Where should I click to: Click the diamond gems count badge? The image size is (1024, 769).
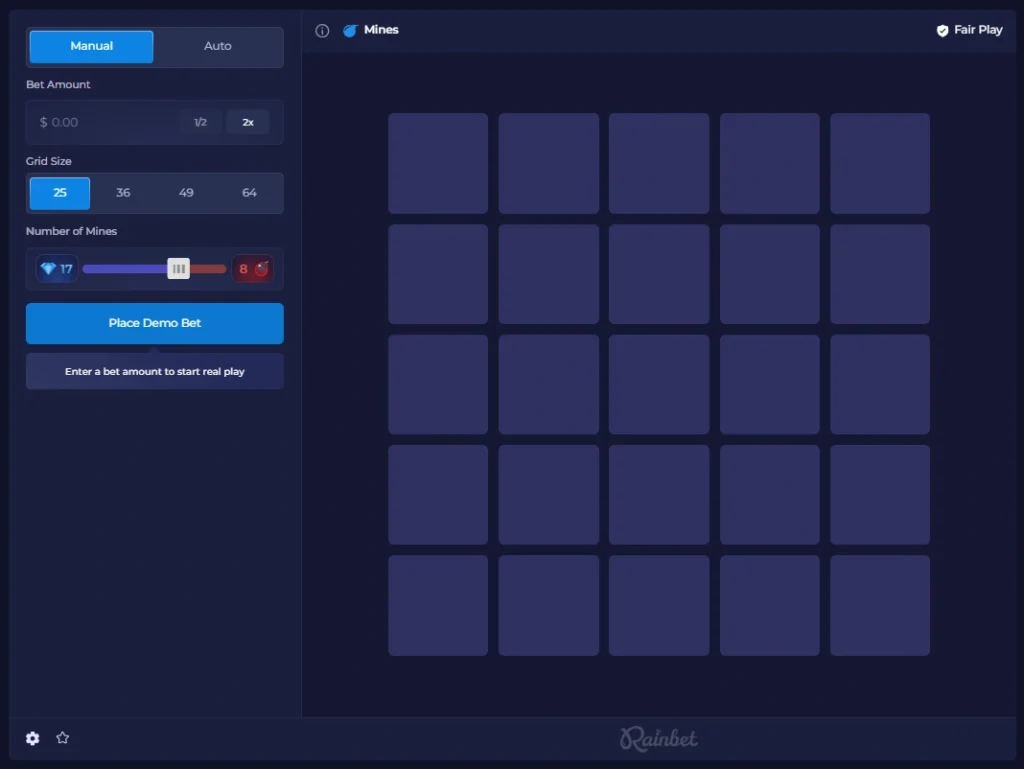[57, 269]
